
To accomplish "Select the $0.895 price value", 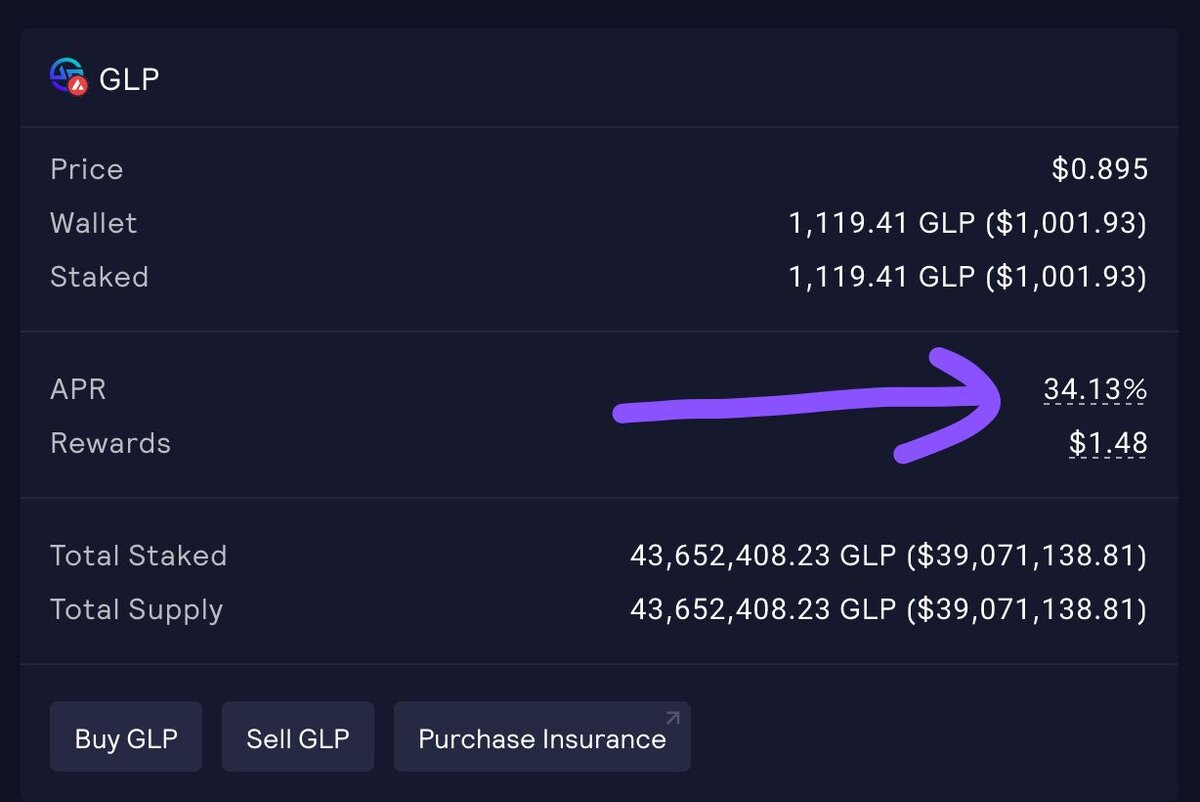I will [x=1099, y=169].
